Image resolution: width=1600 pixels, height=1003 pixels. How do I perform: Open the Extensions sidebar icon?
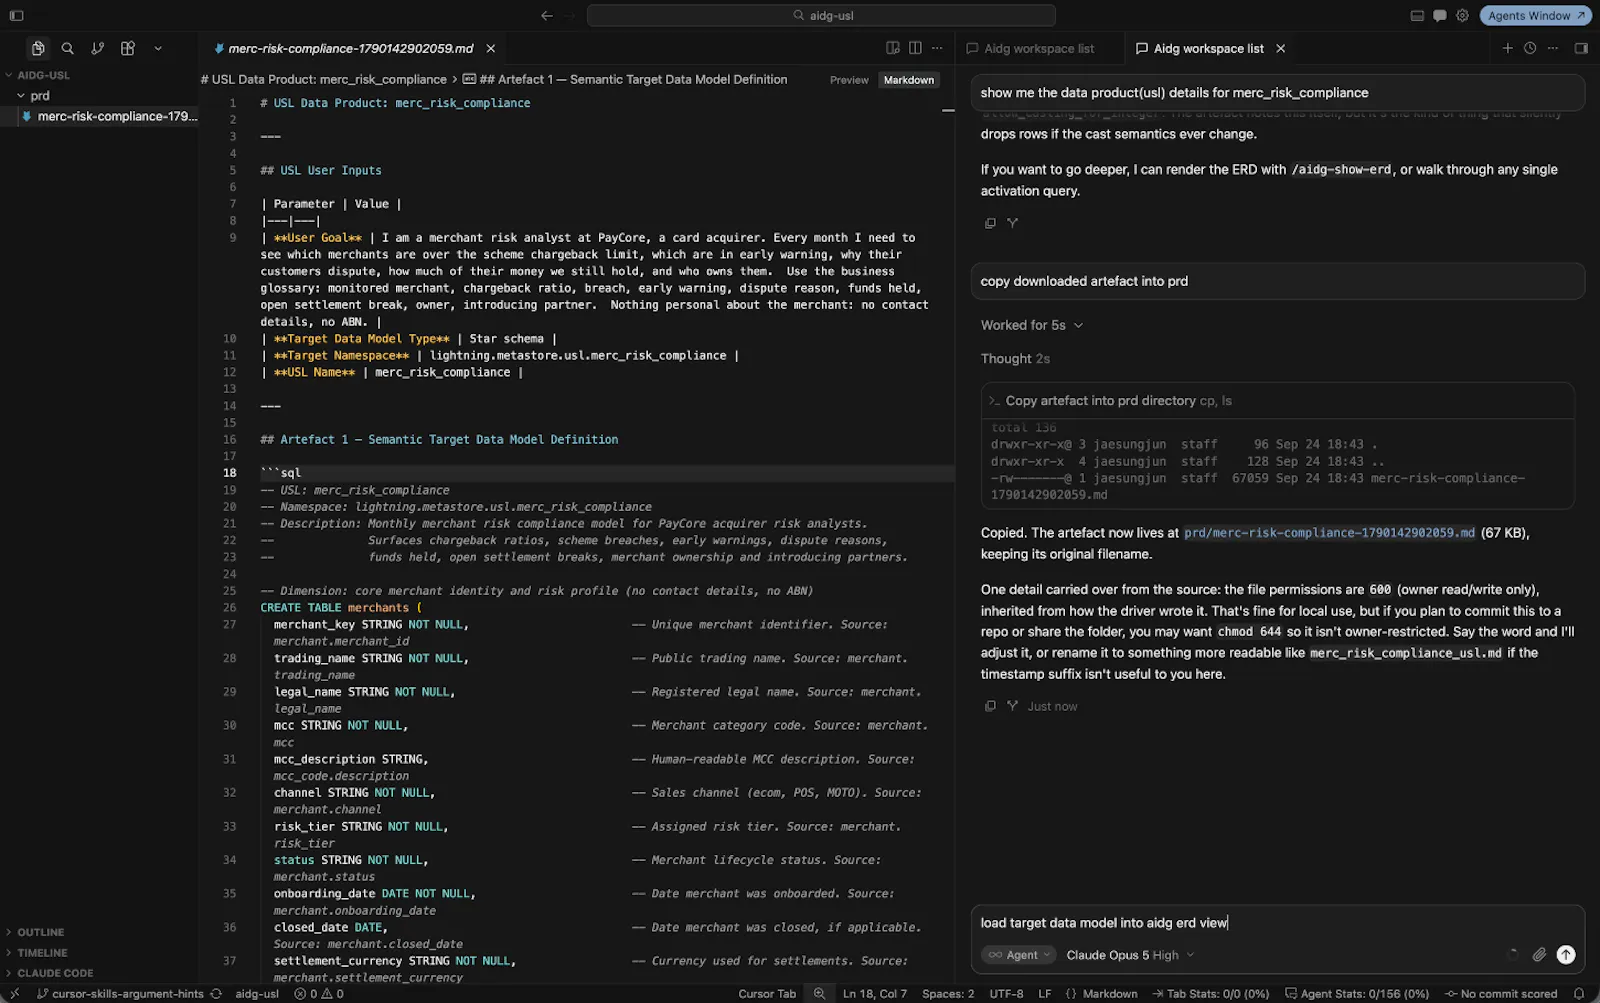pyautogui.click(x=127, y=48)
